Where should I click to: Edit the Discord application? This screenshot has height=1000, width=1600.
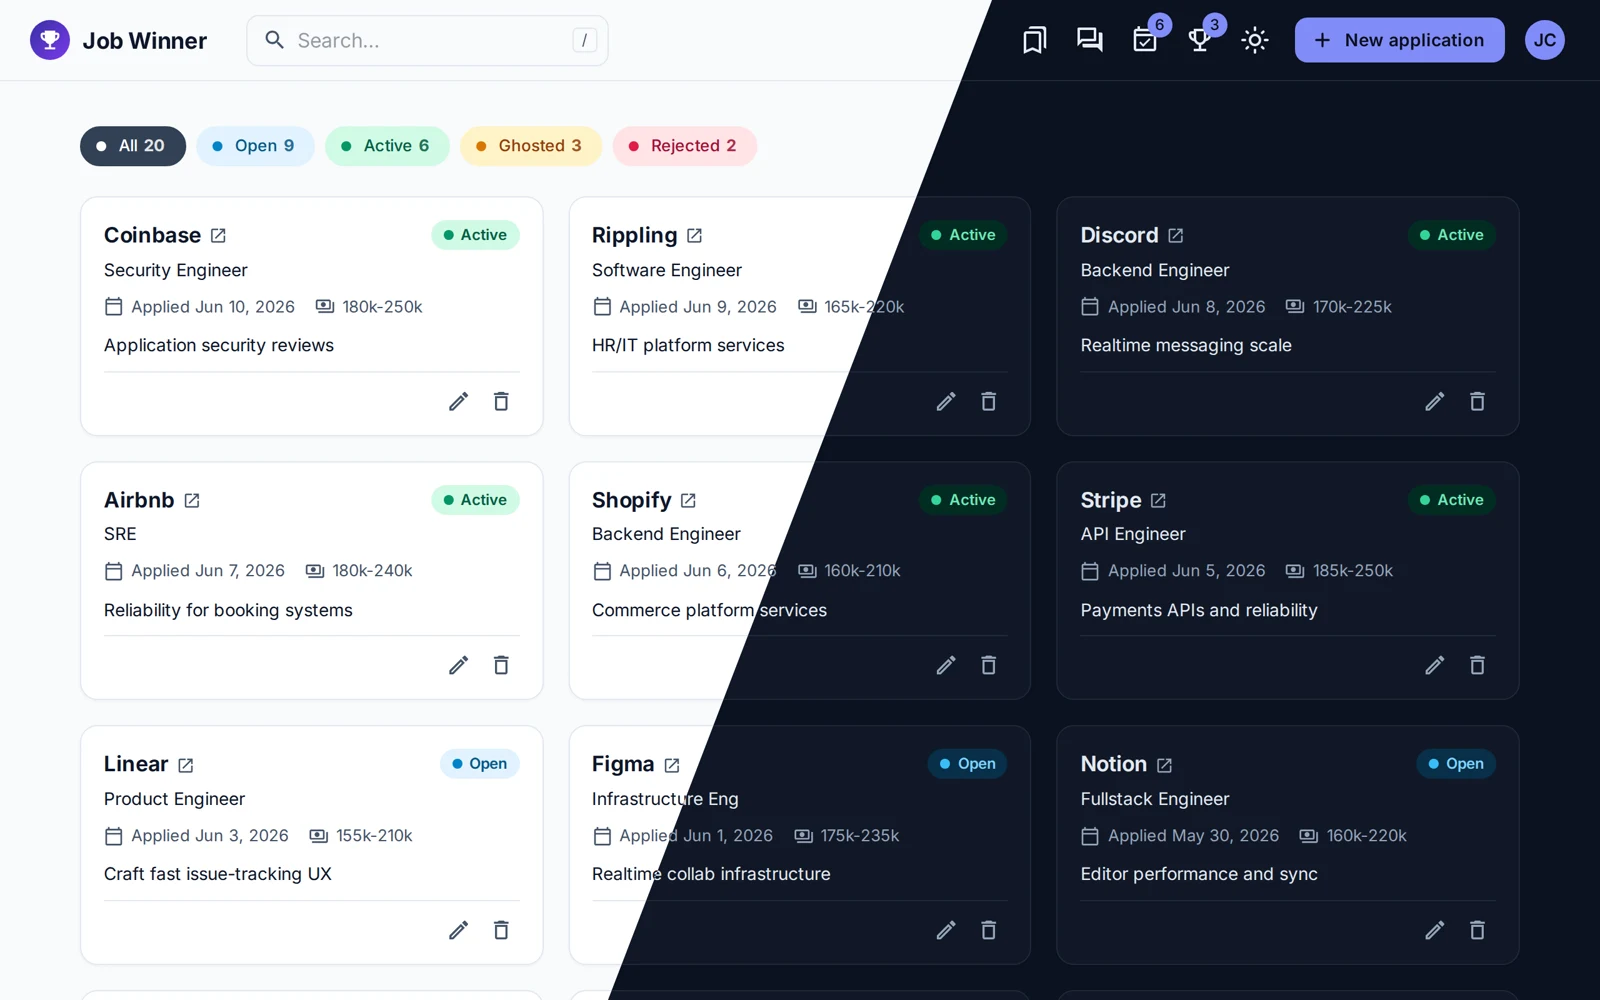(1434, 402)
